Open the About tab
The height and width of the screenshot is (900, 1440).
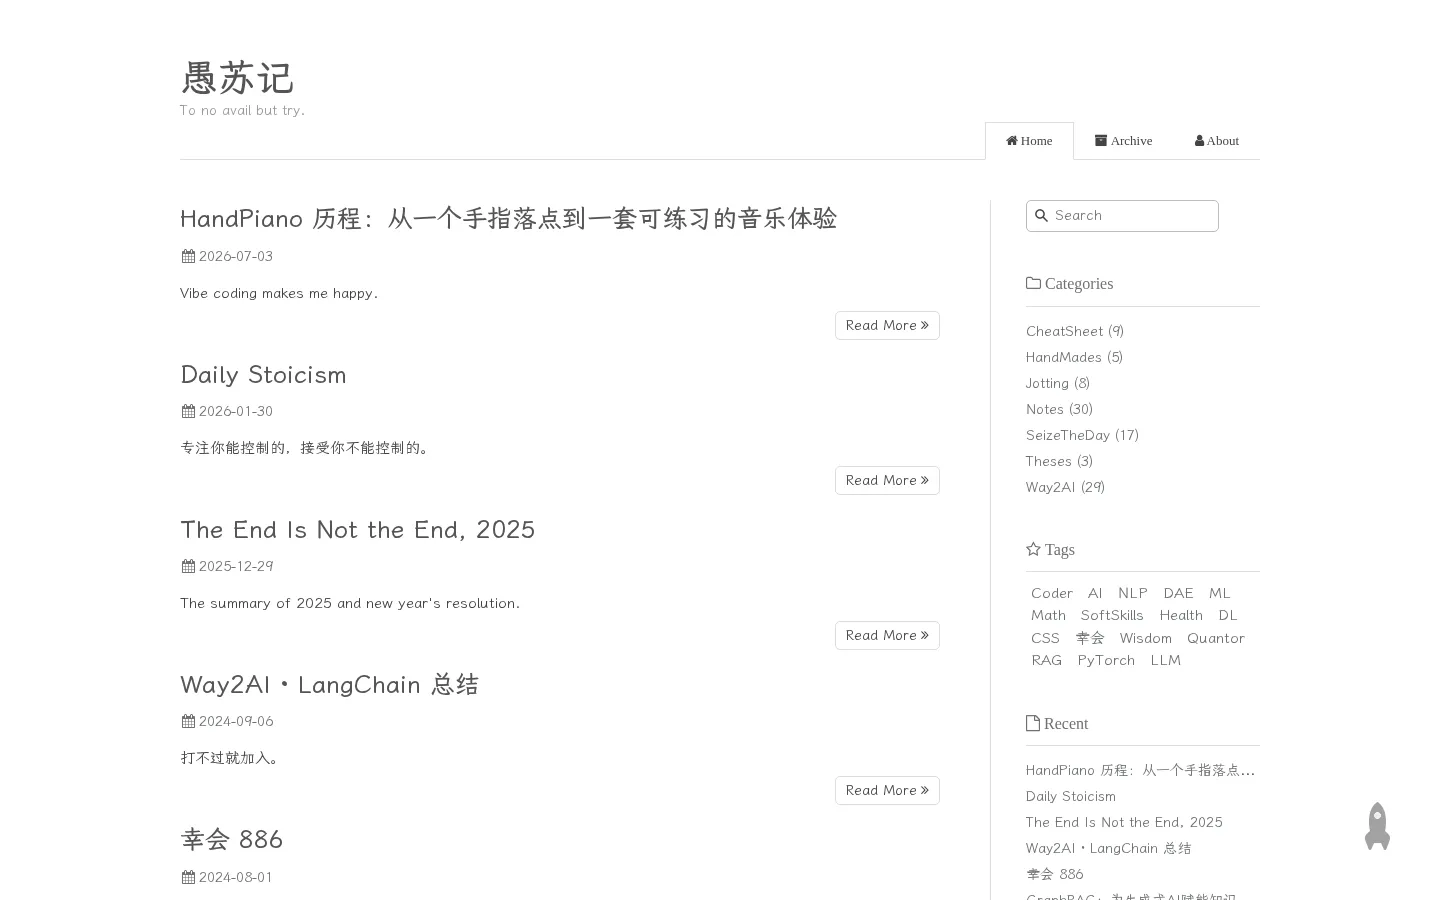(x=1217, y=141)
